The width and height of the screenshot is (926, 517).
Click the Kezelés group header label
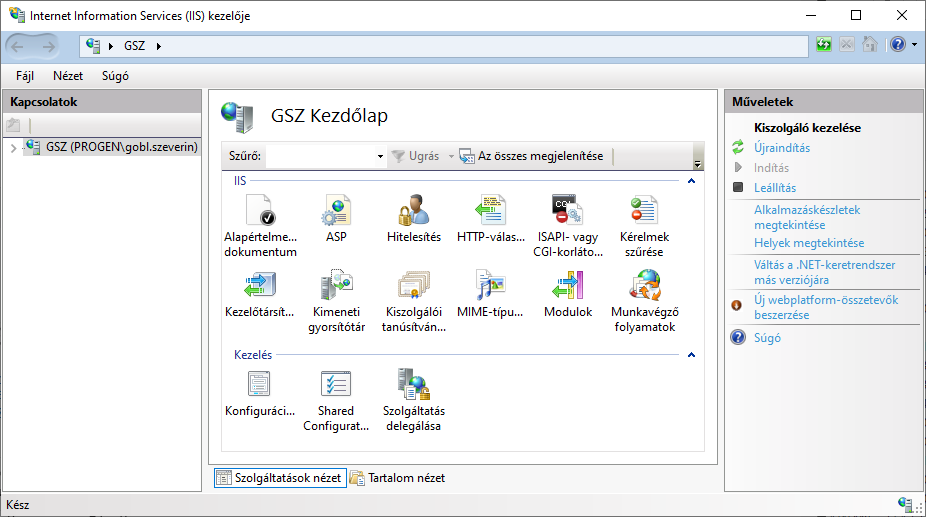253,355
